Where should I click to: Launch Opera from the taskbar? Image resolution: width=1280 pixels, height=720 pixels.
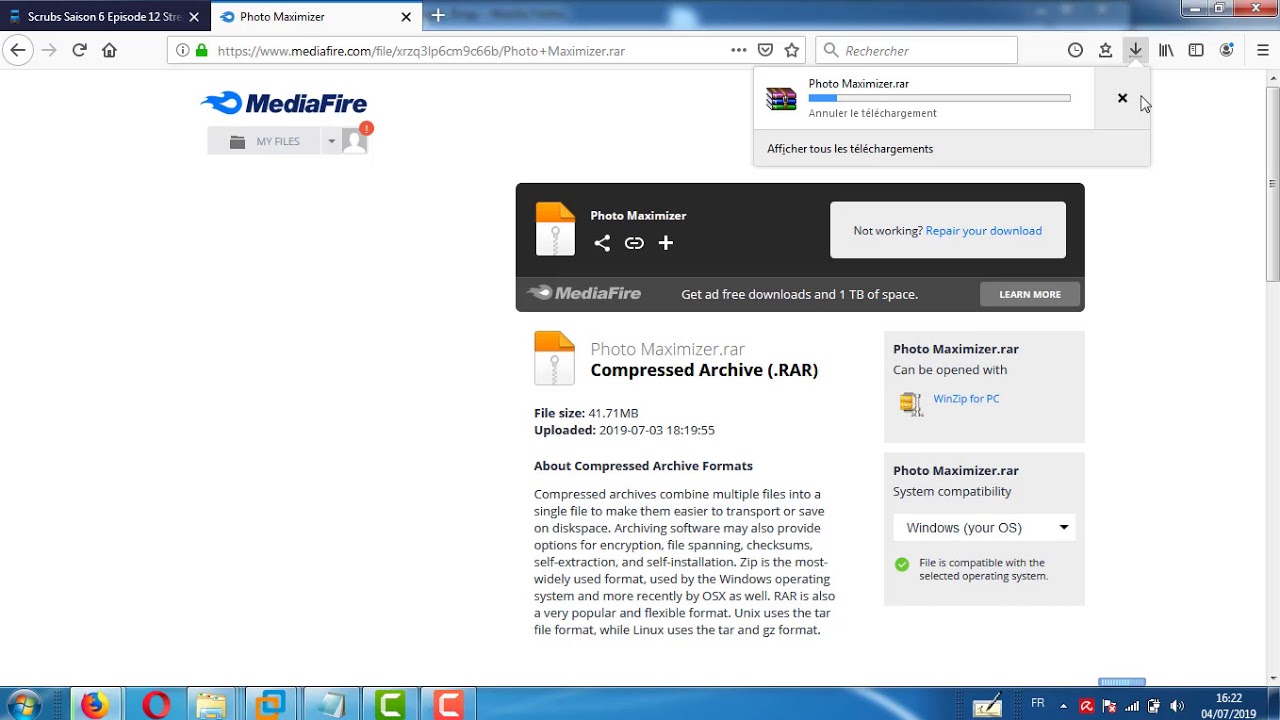coord(155,705)
